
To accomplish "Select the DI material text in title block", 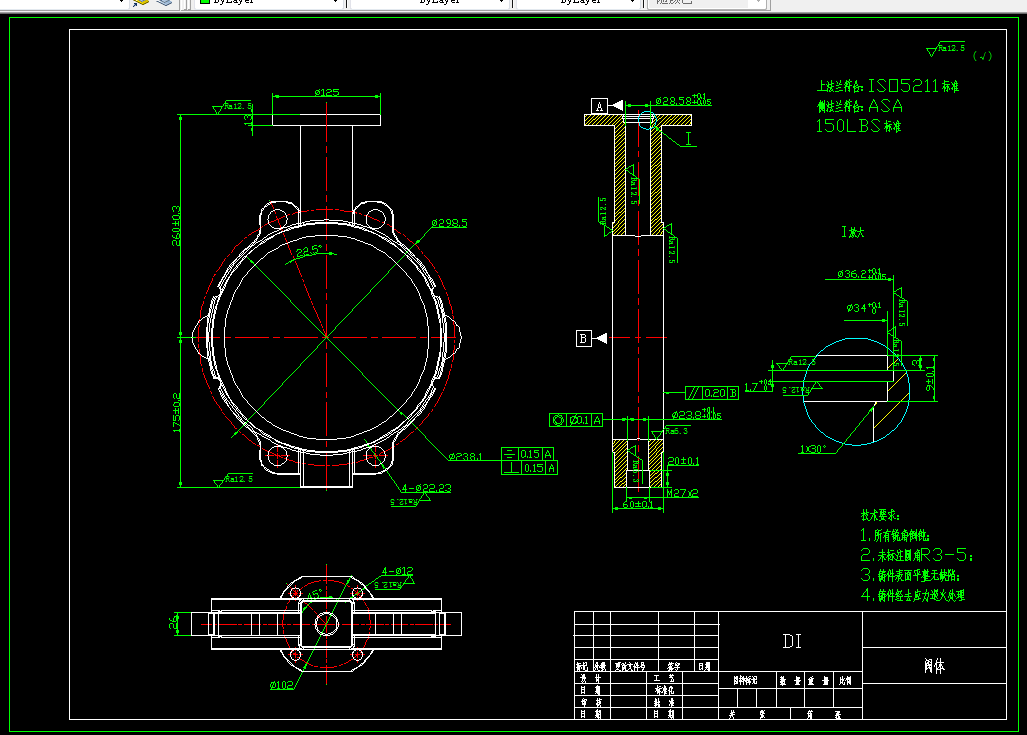I will pyautogui.click(x=792, y=641).
